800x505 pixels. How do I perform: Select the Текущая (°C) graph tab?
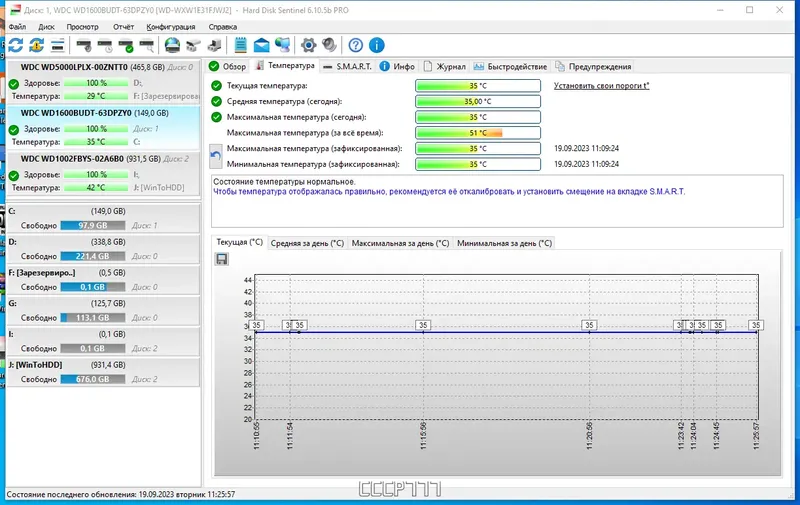click(x=239, y=242)
